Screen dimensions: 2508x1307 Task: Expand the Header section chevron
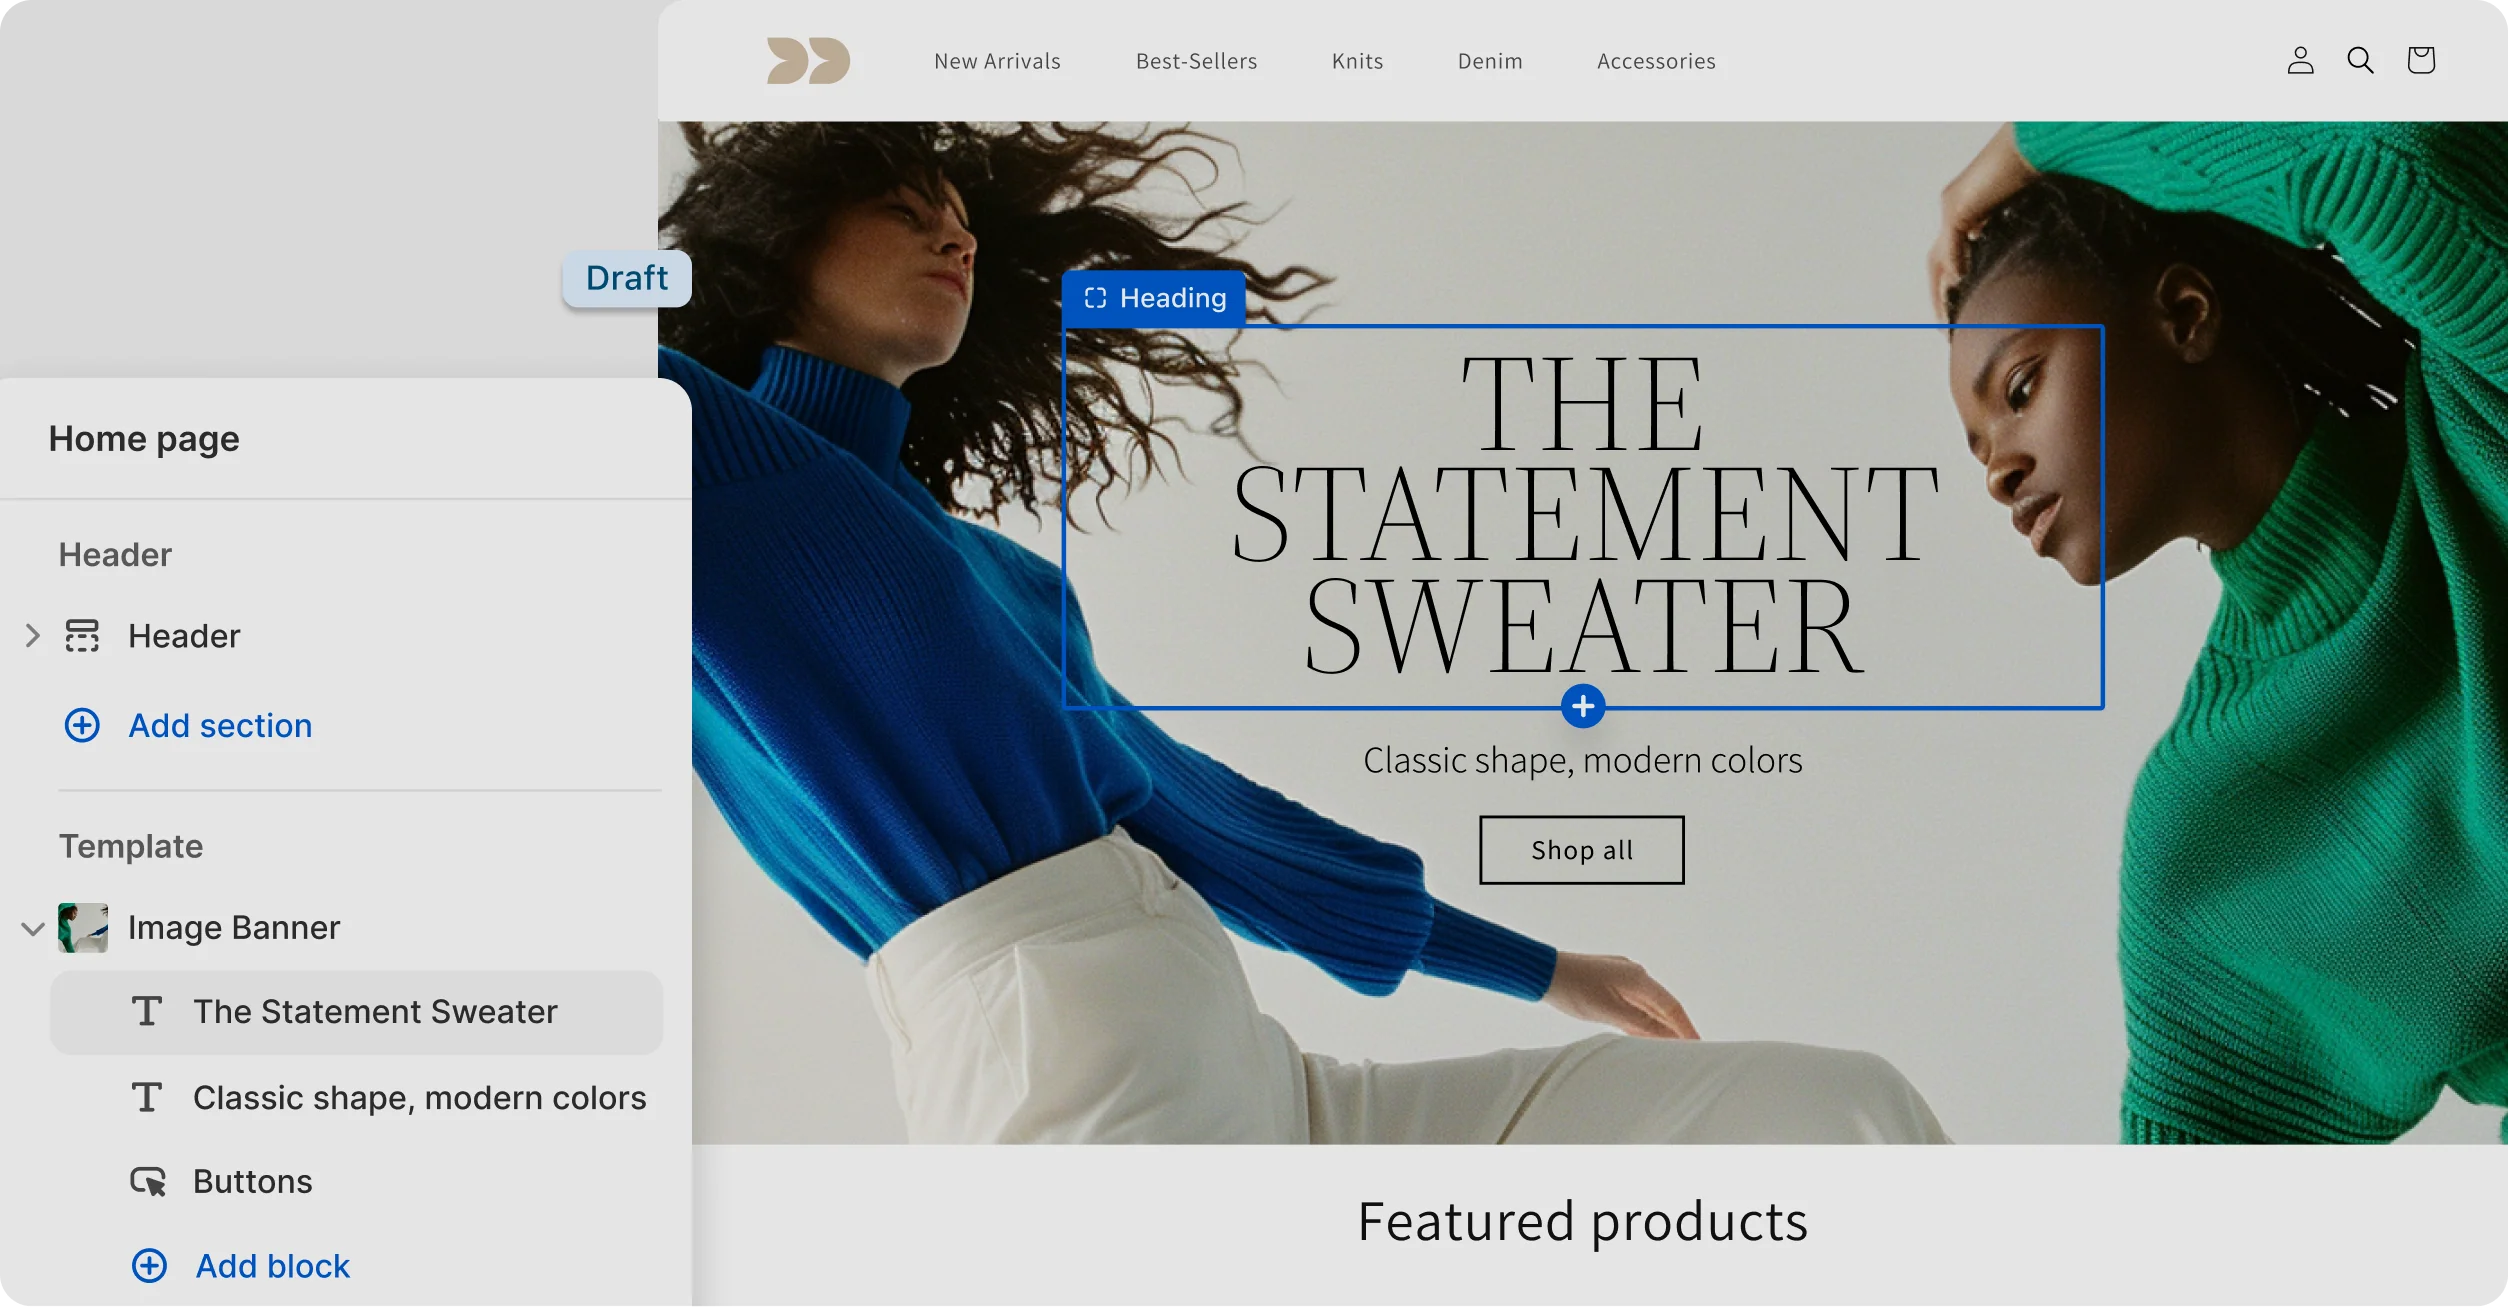[33, 636]
